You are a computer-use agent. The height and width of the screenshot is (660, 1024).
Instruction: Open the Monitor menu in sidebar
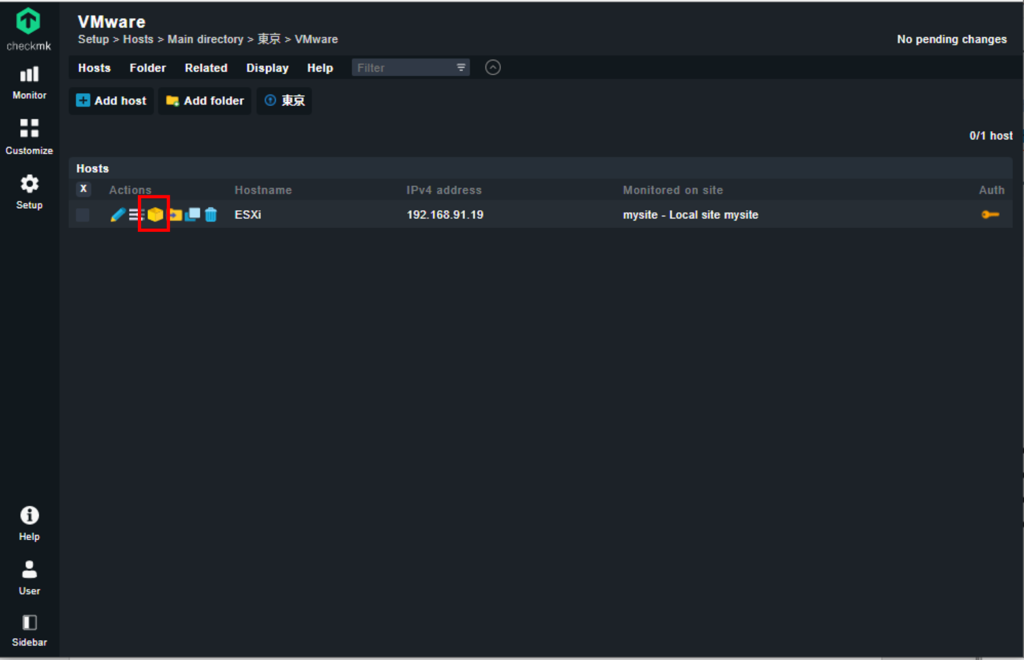[29, 83]
